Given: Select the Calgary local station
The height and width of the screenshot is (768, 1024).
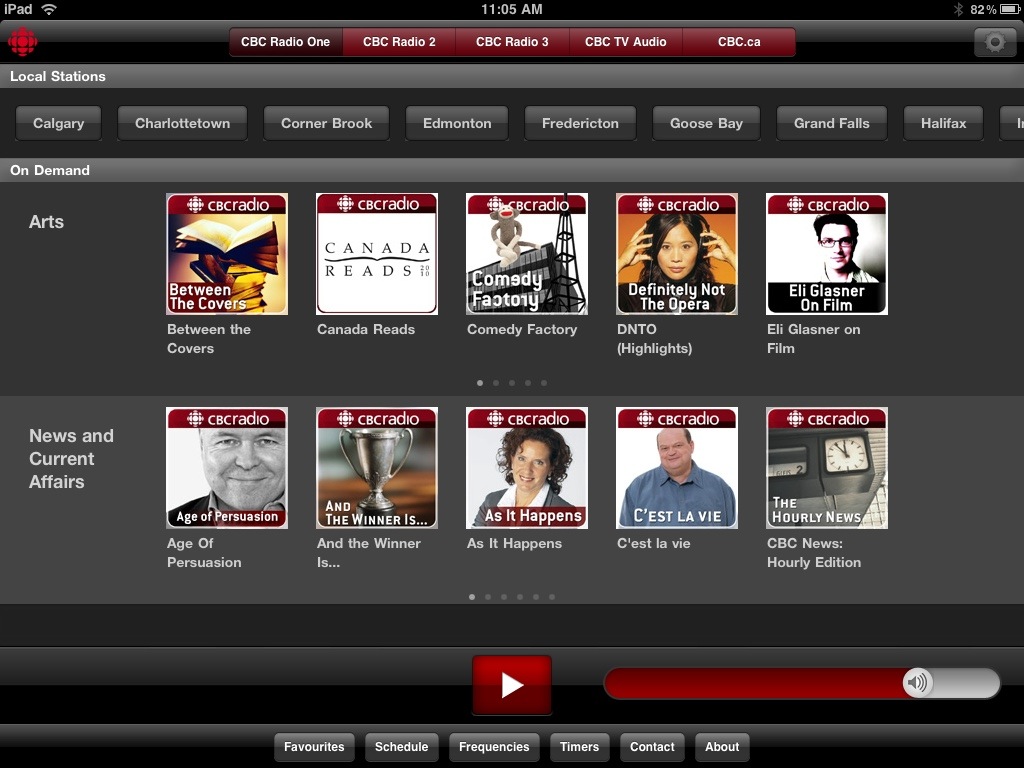Looking at the screenshot, I should [x=59, y=123].
